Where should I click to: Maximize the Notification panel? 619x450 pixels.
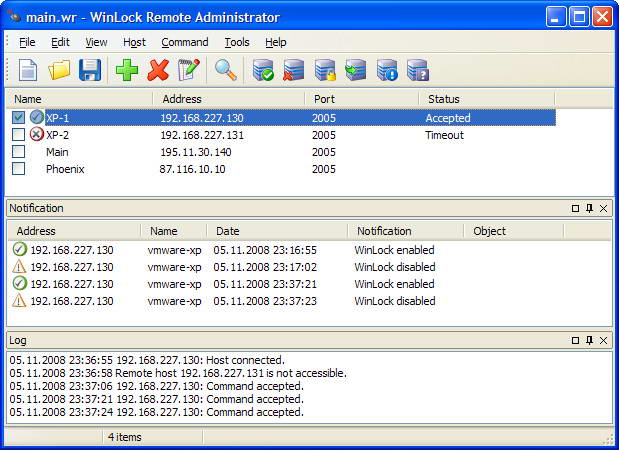576,208
